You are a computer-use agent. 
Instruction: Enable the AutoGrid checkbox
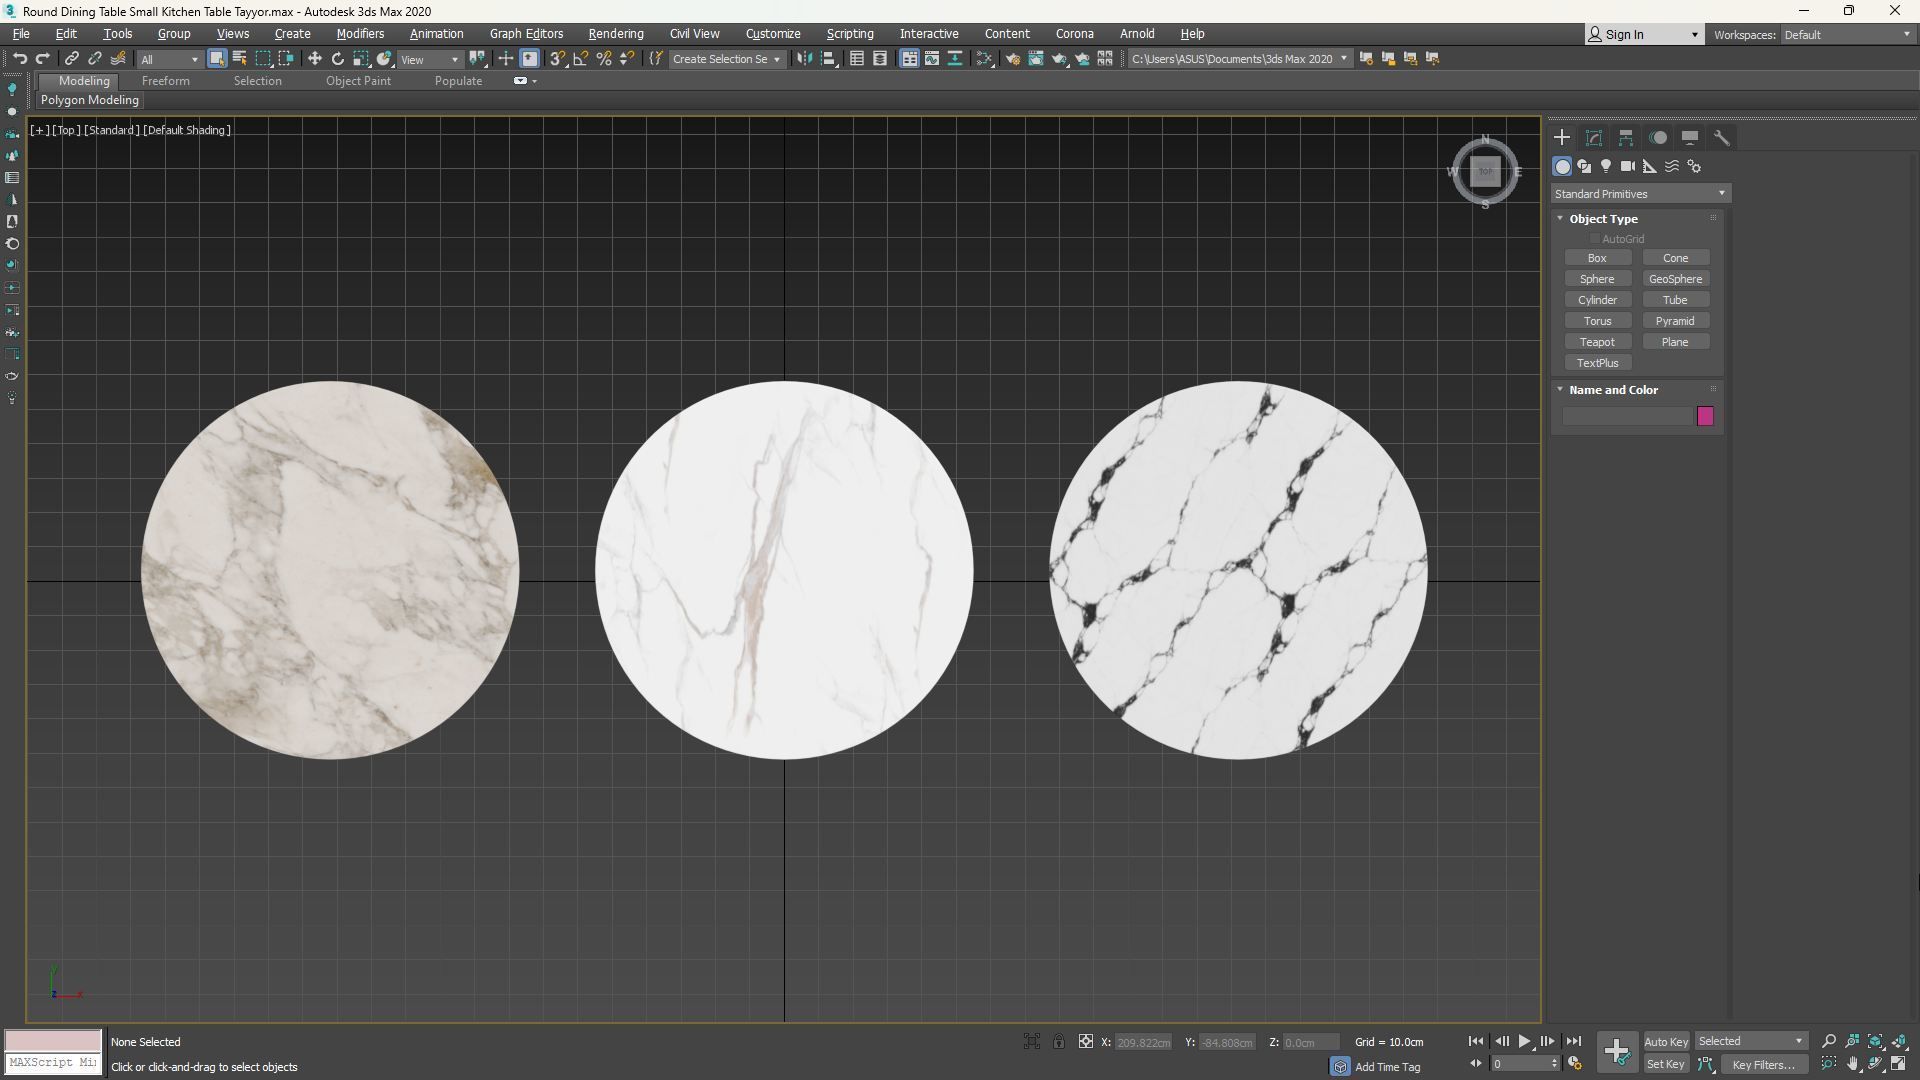pos(1595,239)
